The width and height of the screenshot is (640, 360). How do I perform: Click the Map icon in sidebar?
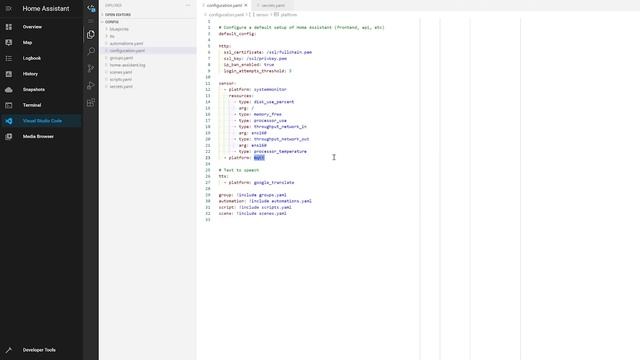pyautogui.click(x=9, y=42)
